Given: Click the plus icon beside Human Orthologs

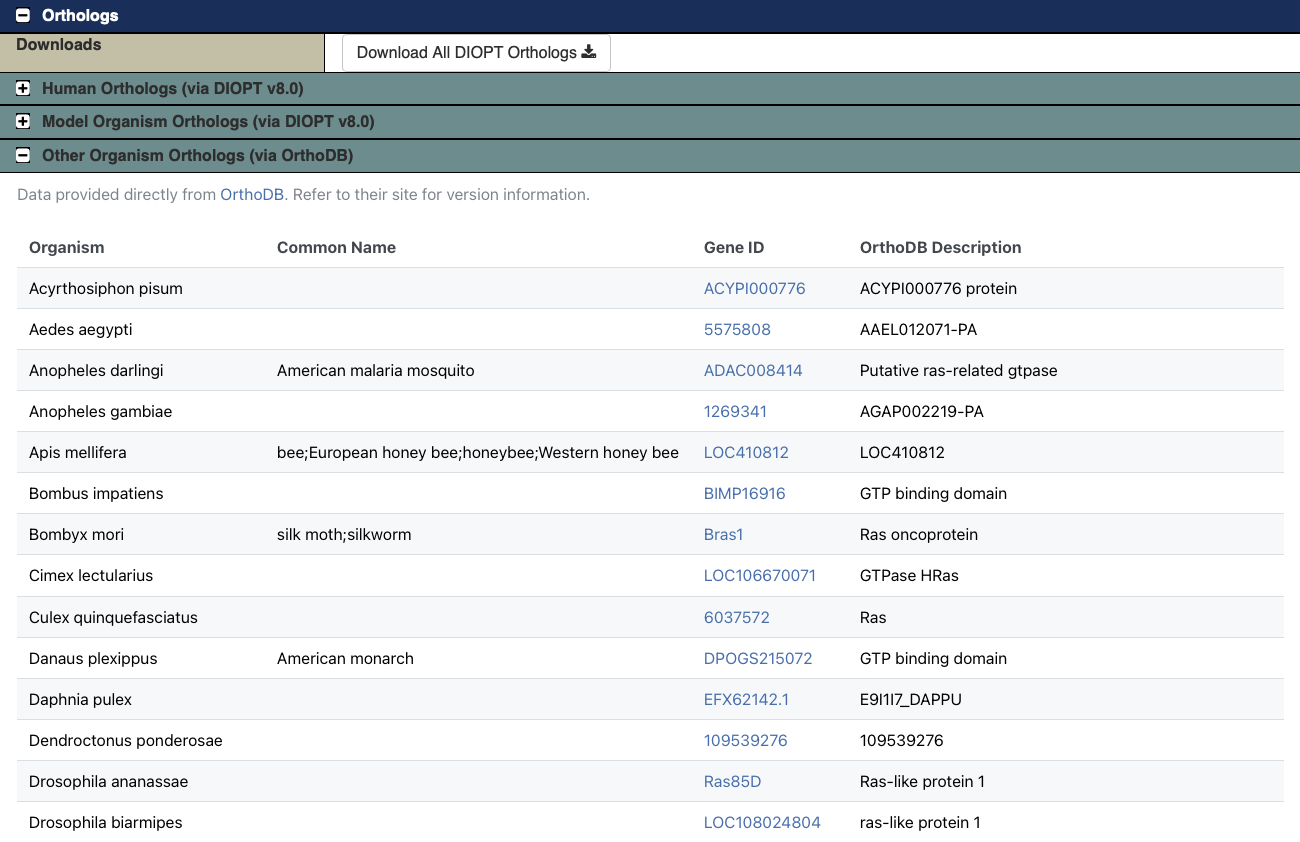Looking at the screenshot, I should click(22, 88).
